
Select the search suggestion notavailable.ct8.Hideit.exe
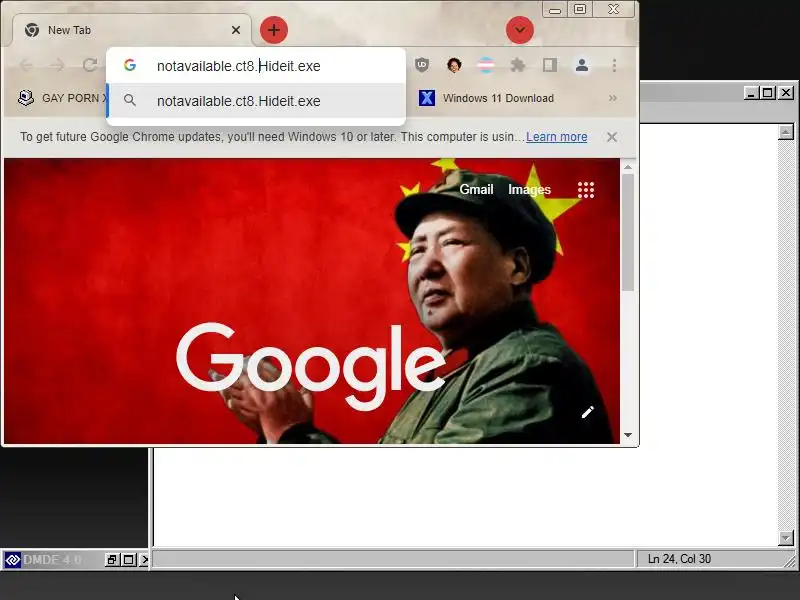256,101
